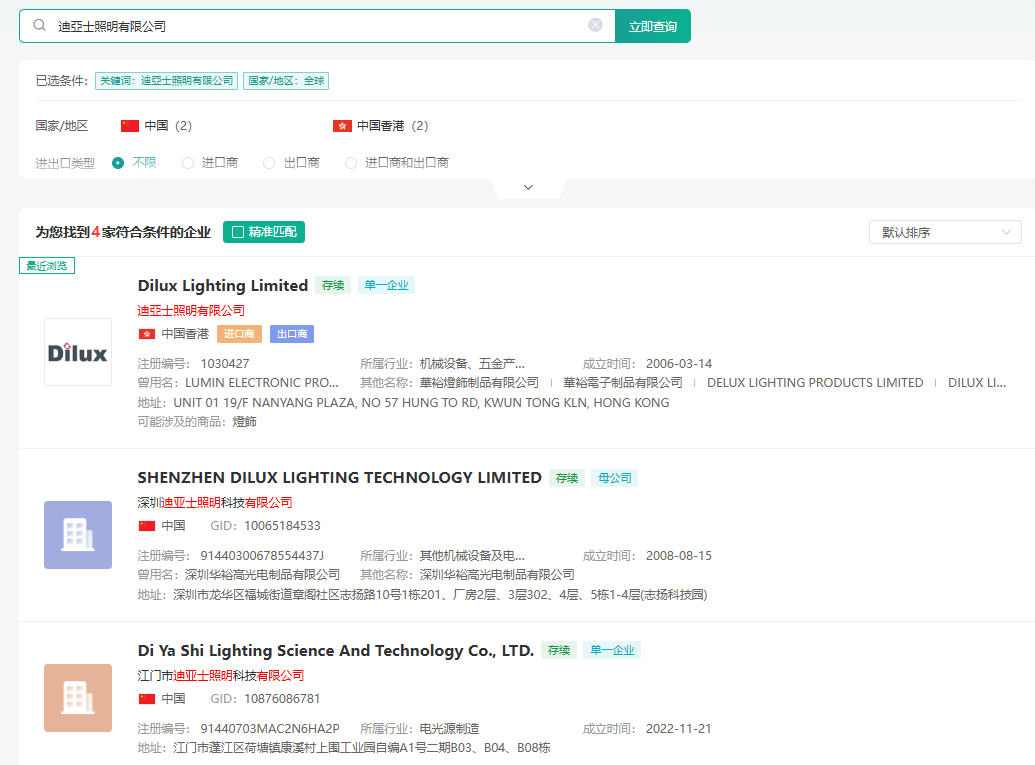Click the 国家/地区: 全球 filter tag
The height and width of the screenshot is (765, 1035).
tap(286, 81)
